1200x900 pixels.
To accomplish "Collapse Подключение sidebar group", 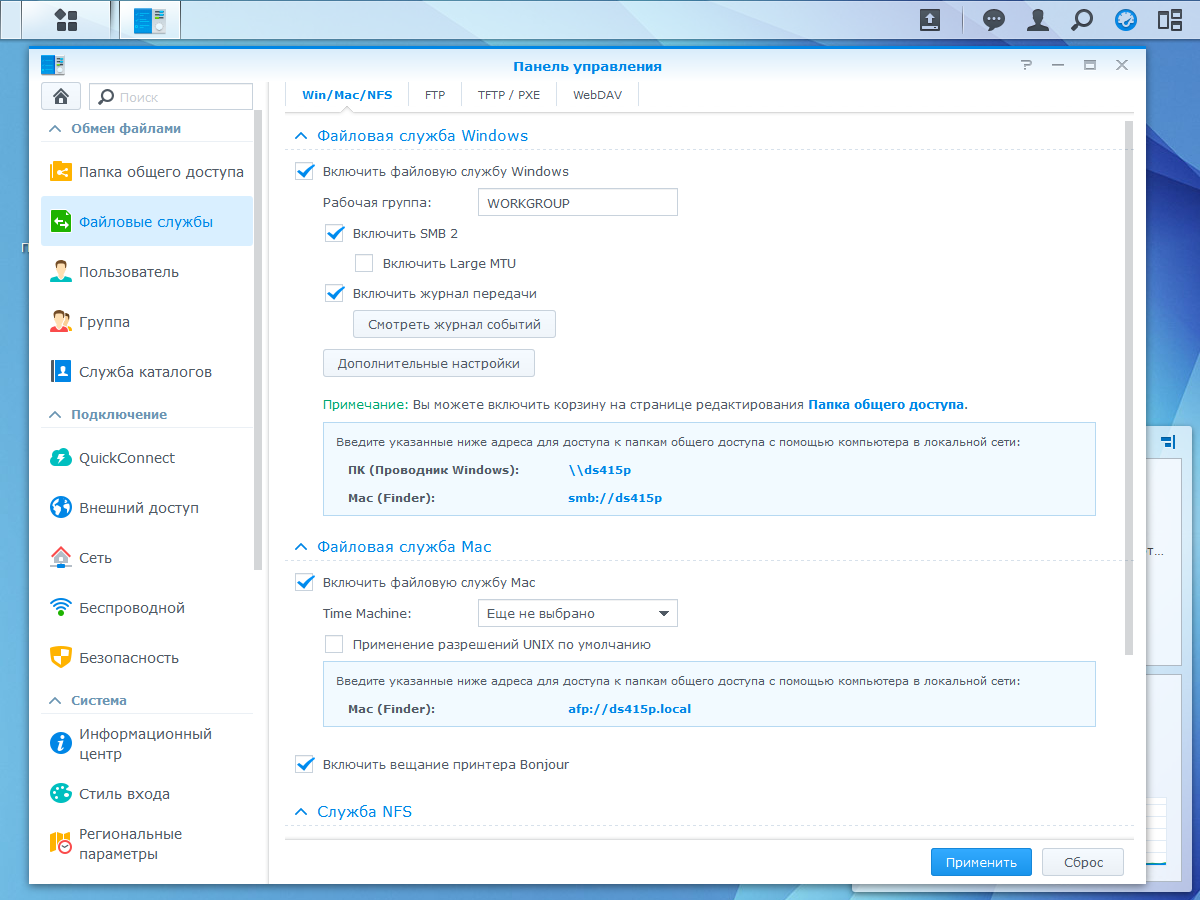I will pyautogui.click(x=55, y=414).
